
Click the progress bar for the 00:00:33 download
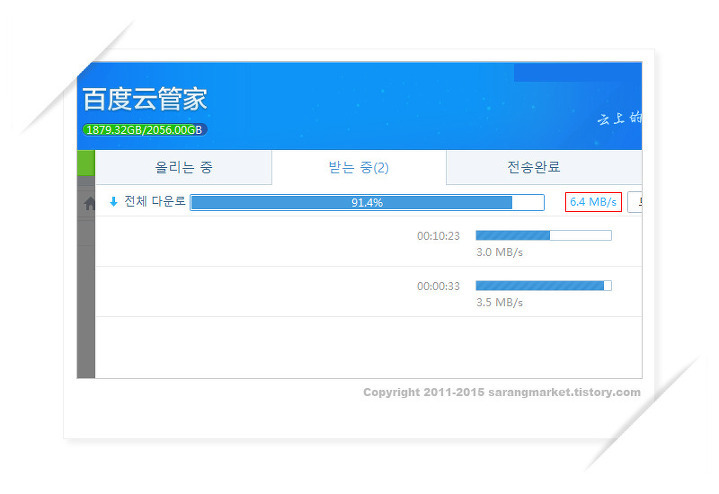point(543,286)
